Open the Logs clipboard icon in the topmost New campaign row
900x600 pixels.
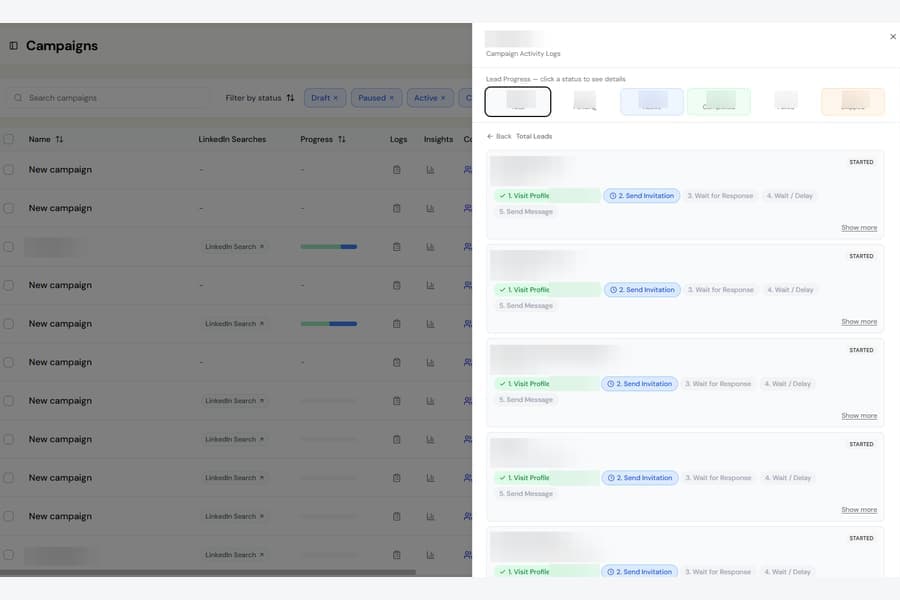(397, 170)
